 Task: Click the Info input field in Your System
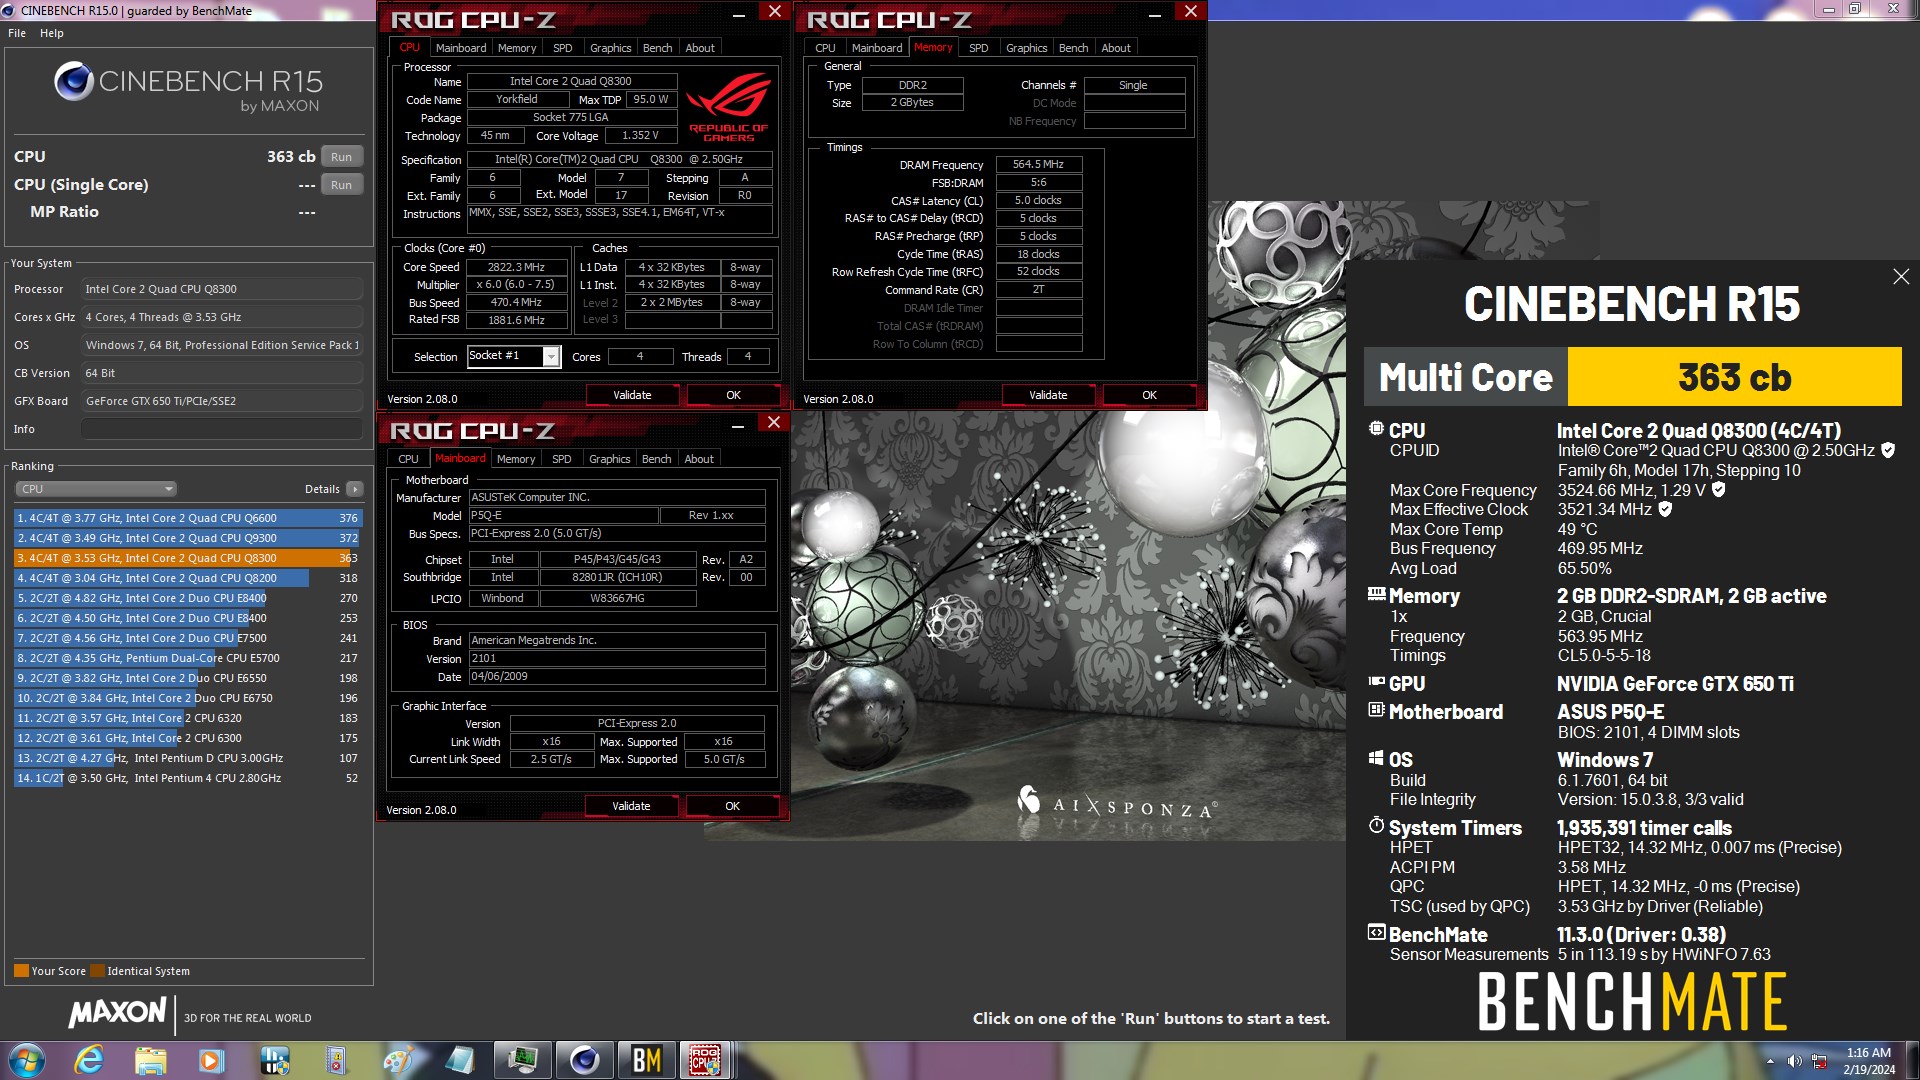(x=222, y=429)
